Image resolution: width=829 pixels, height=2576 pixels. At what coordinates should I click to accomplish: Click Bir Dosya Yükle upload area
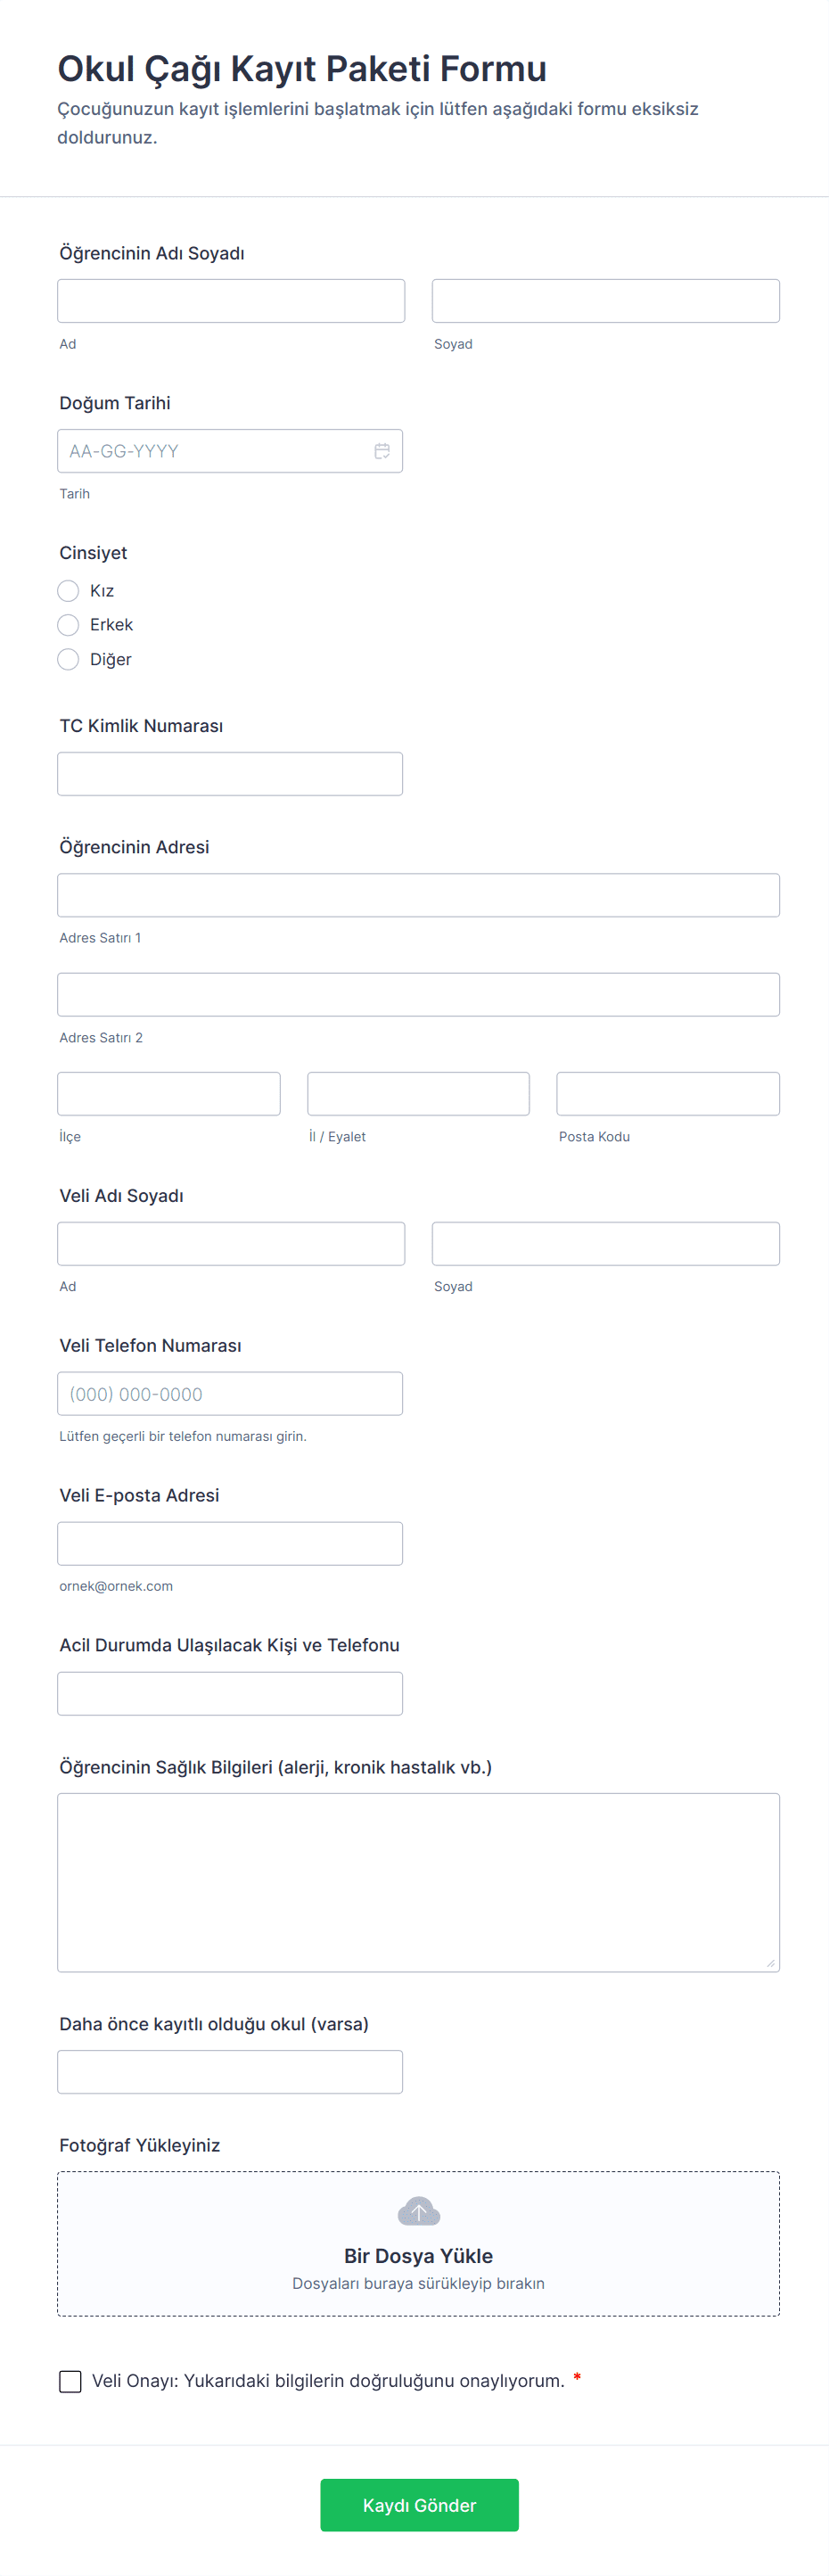418,2255
